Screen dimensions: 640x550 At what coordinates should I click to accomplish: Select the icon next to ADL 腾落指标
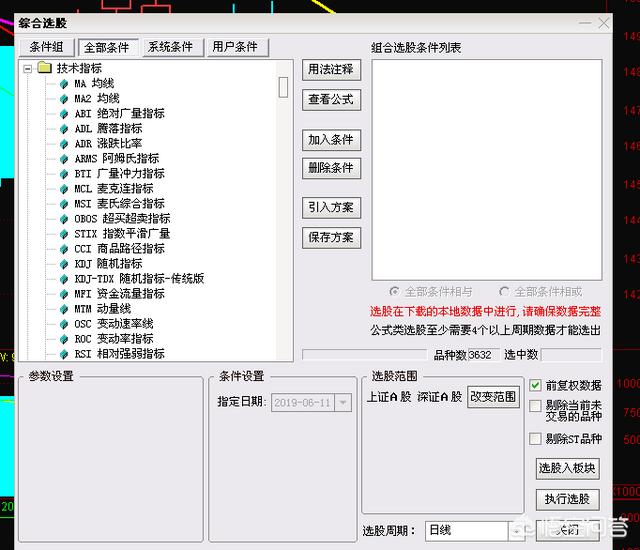(x=64, y=129)
